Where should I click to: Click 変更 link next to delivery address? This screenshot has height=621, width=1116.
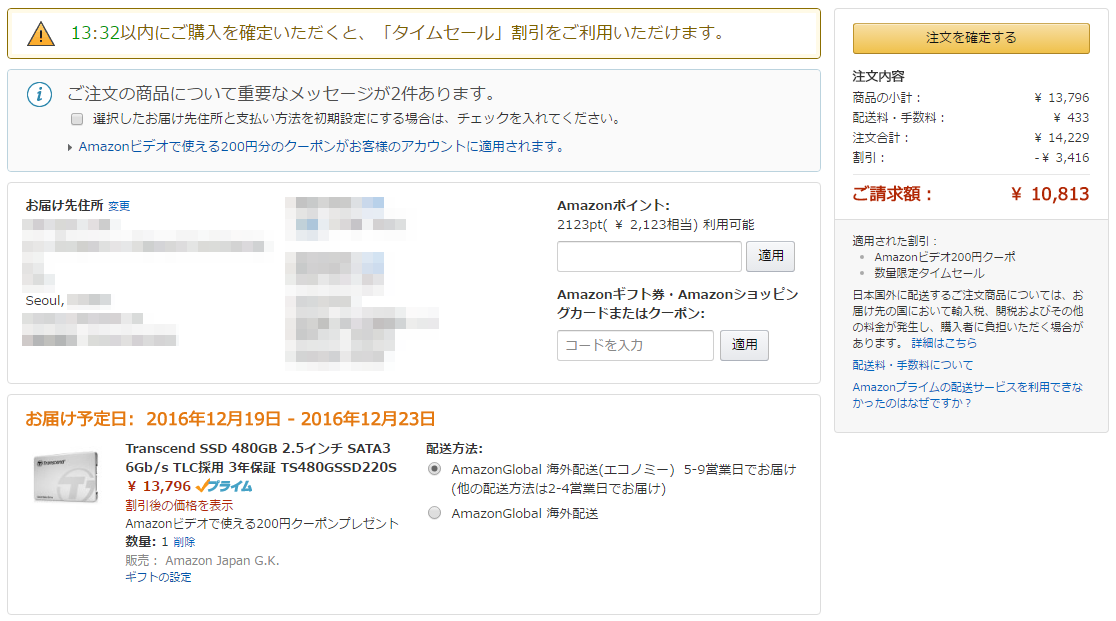coord(119,206)
